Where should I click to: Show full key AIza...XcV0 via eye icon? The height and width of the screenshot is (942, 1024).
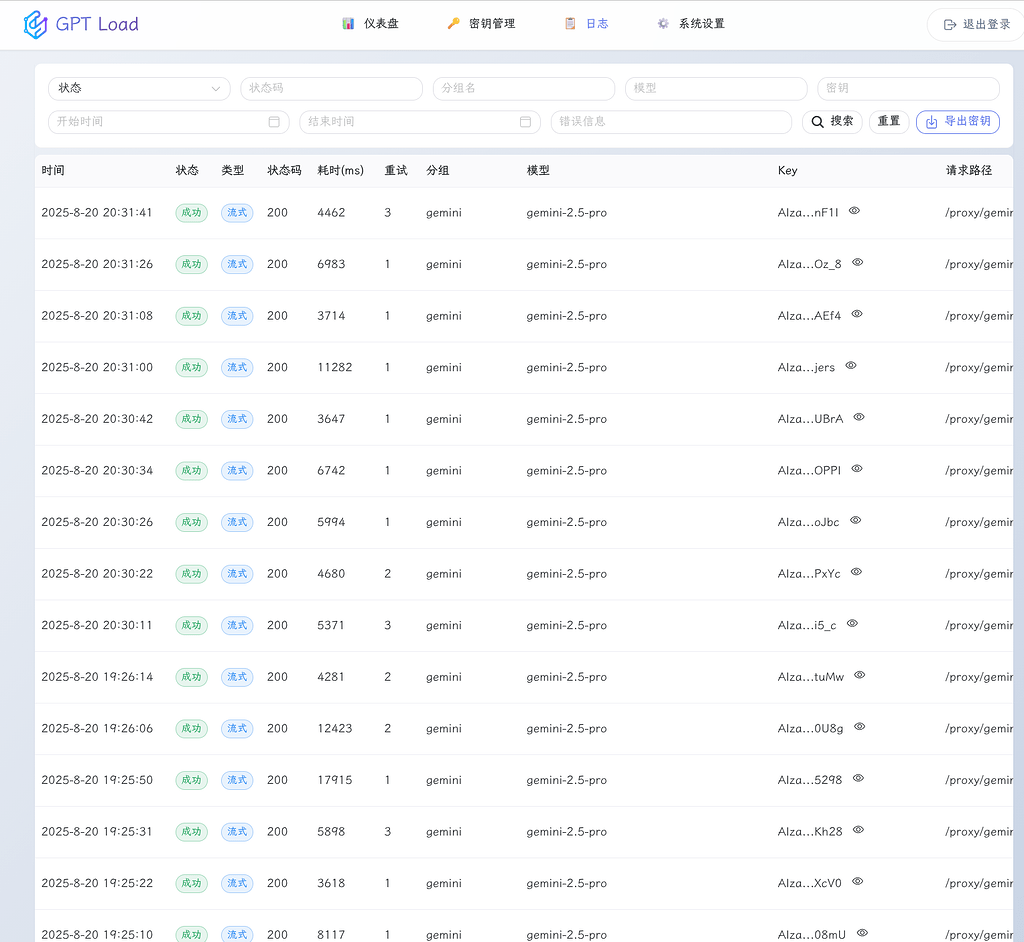(857, 882)
